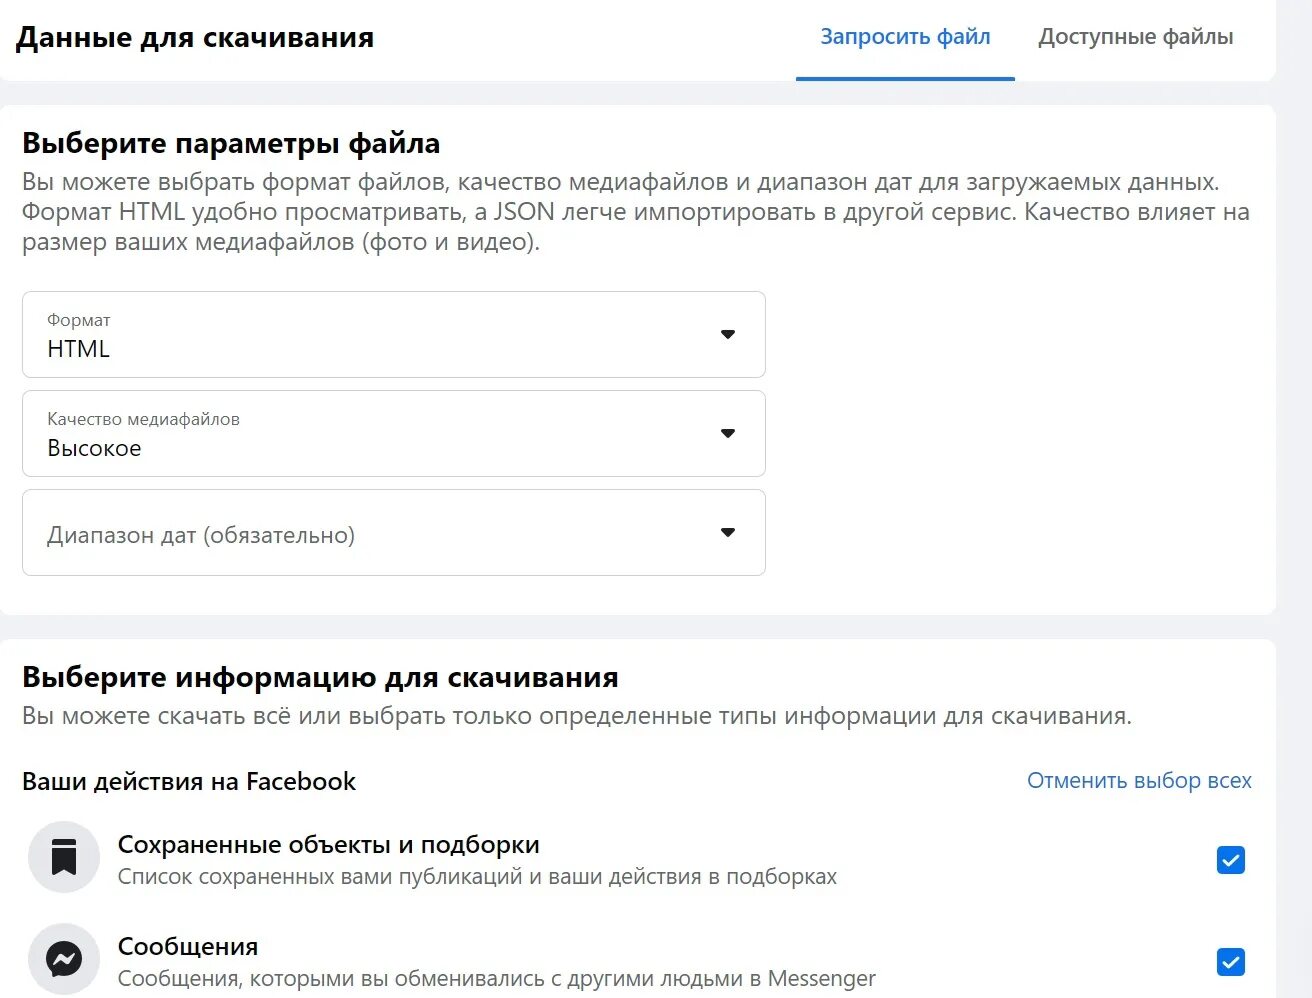
Task: Expand the Диапазон дат (обязательно) dropdown
Action: coord(394,532)
